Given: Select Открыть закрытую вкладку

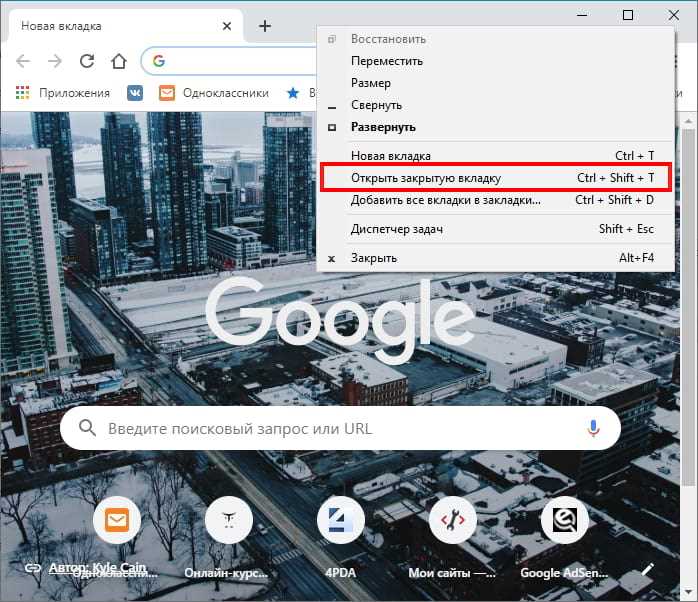Looking at the screenshot, I should click(x=495, y=178).
